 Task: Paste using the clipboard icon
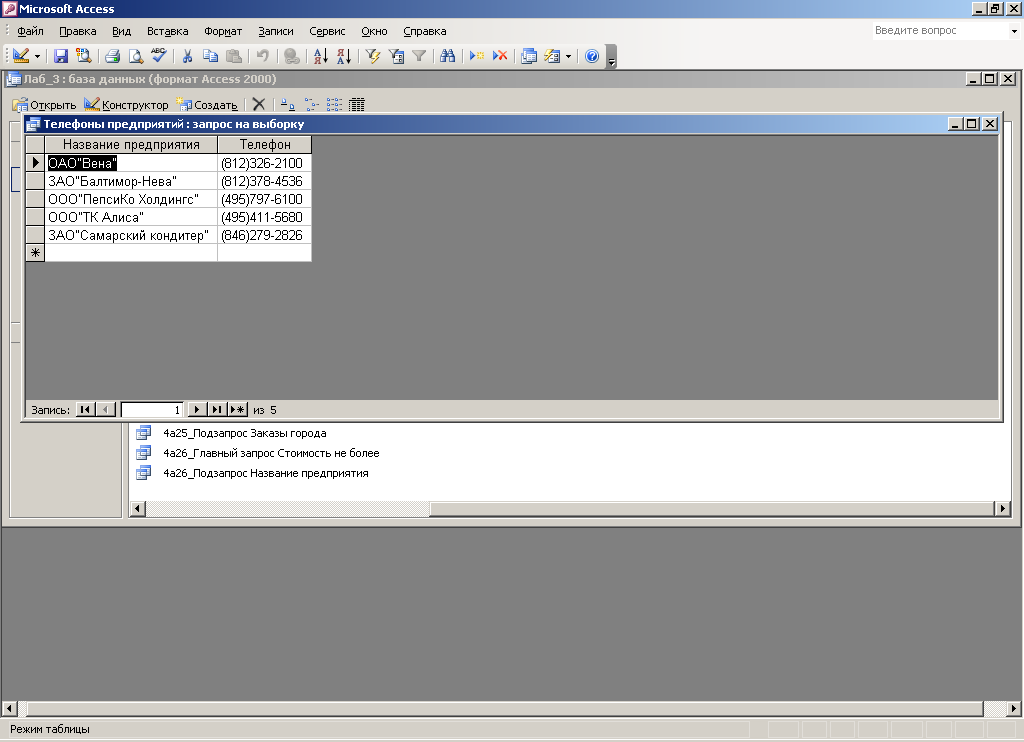pos(233,56)
